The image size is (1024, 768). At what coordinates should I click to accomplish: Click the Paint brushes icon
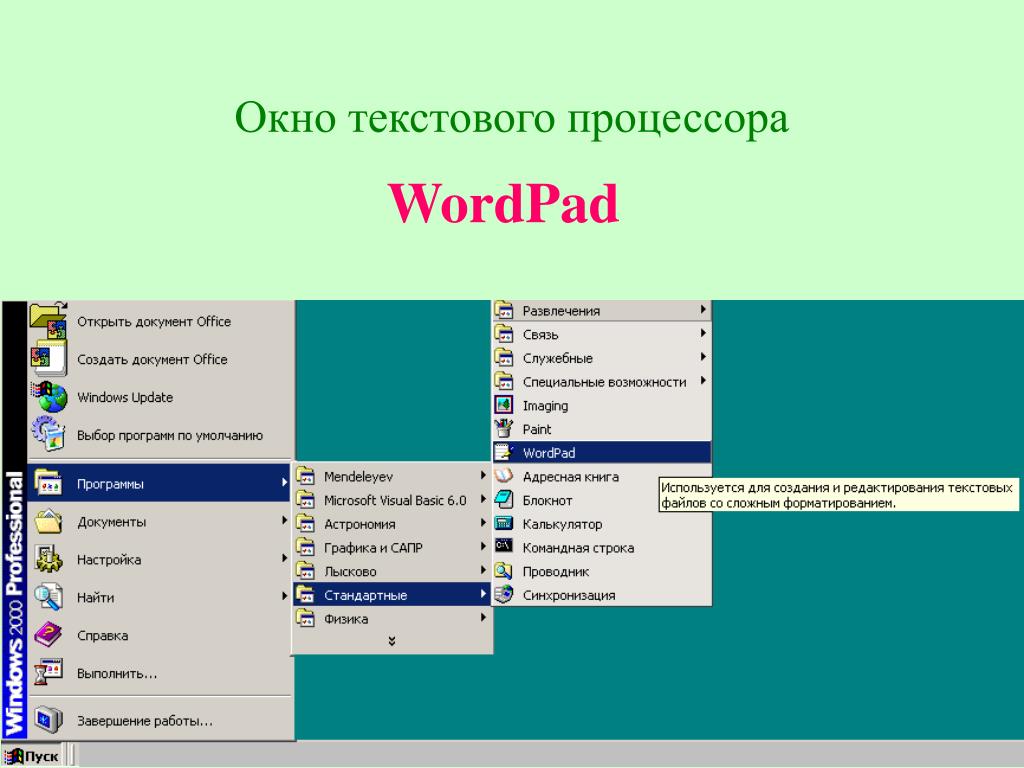click(504, 428)
